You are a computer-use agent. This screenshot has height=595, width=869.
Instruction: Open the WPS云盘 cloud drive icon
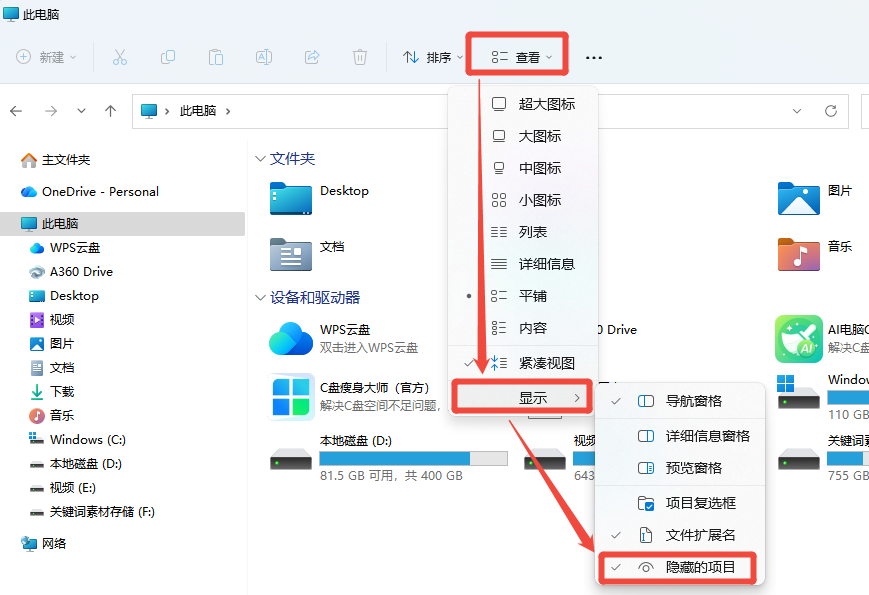pos(291,338)
